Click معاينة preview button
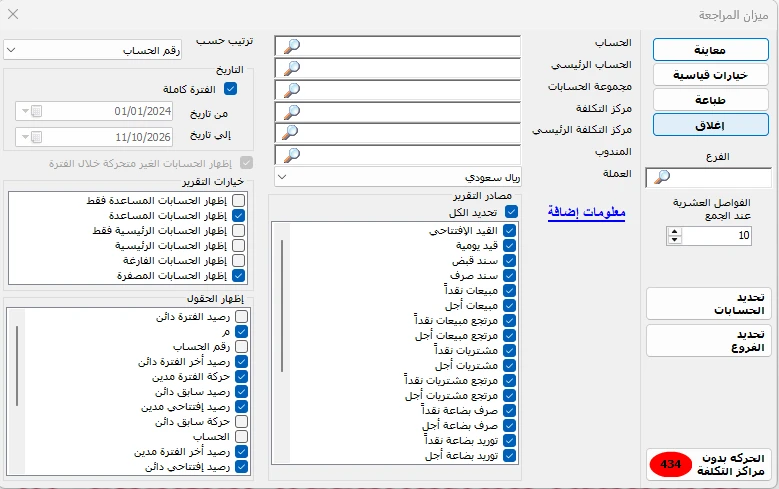 pyautogui.click(x=710, y=50)
